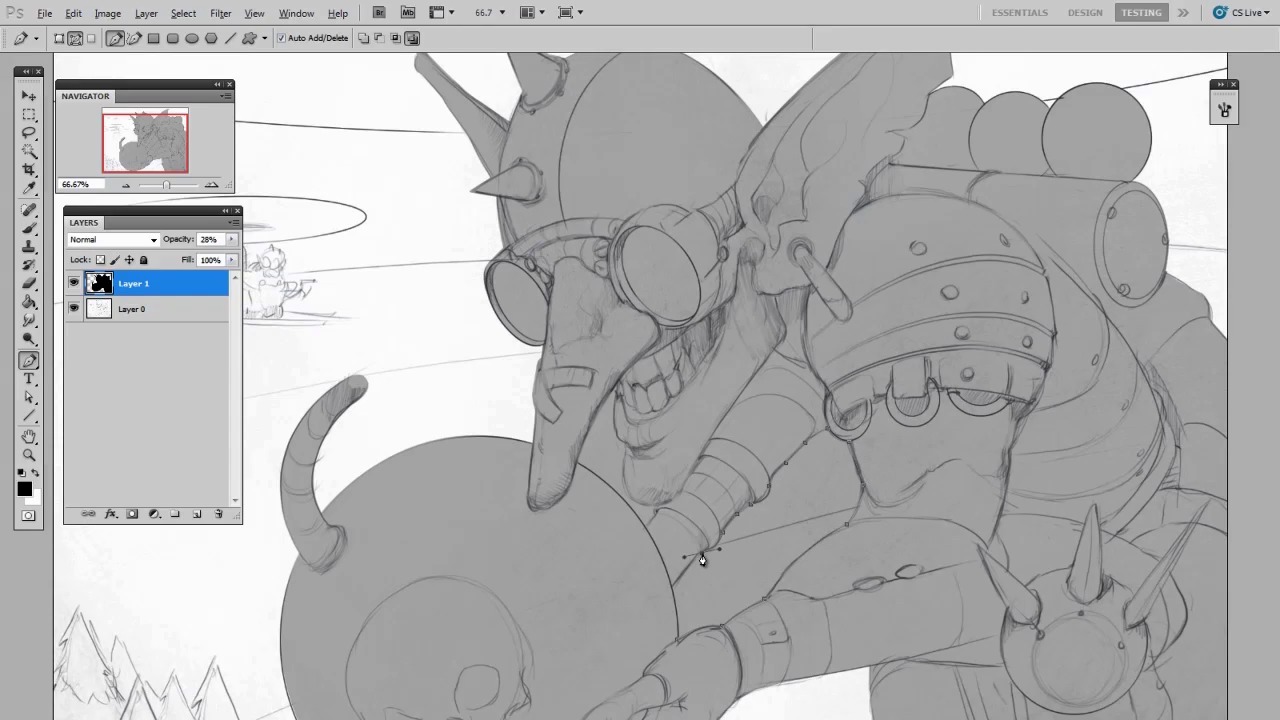Launch Adobe Bridge with Br icon
Image resolution: width=1280 pixels, height=720 pixels.
[x=379, y=12]
